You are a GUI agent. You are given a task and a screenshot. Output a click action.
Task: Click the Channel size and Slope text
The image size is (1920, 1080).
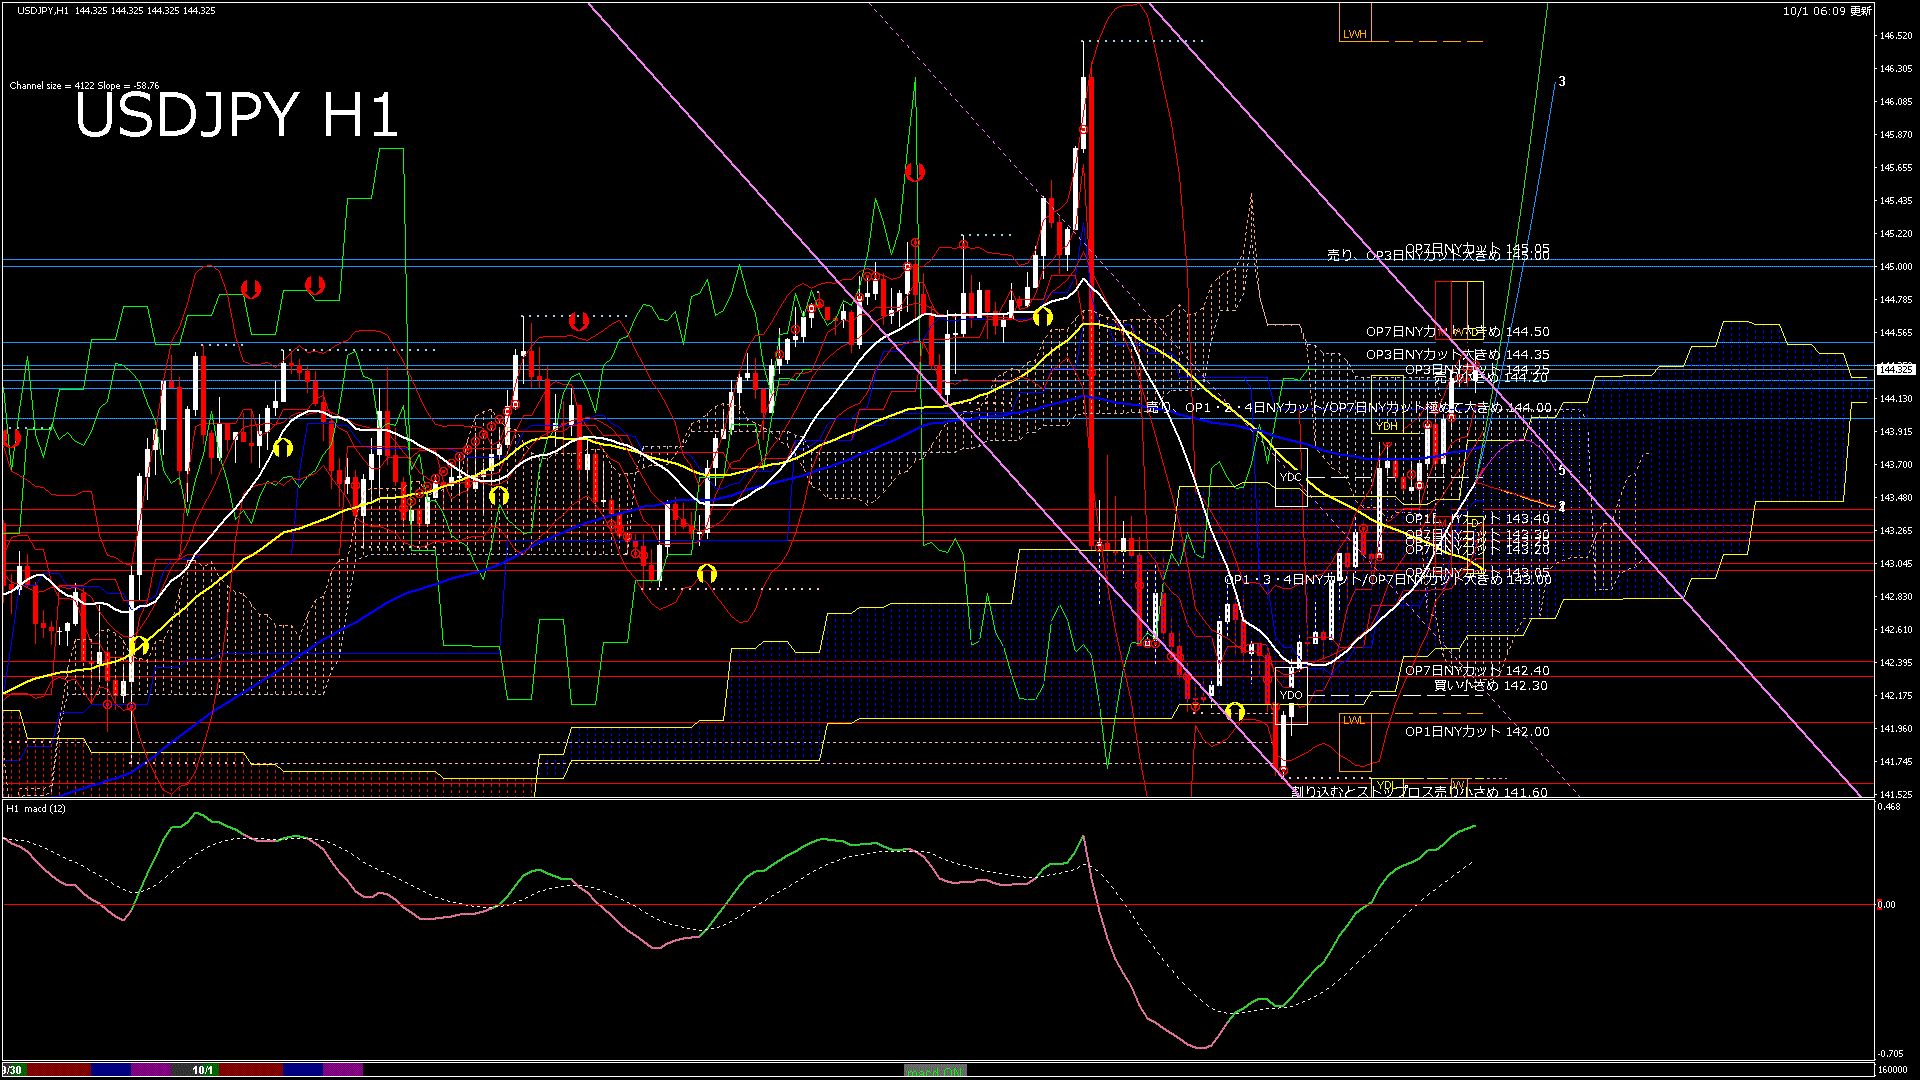click(x=84, y=86)
